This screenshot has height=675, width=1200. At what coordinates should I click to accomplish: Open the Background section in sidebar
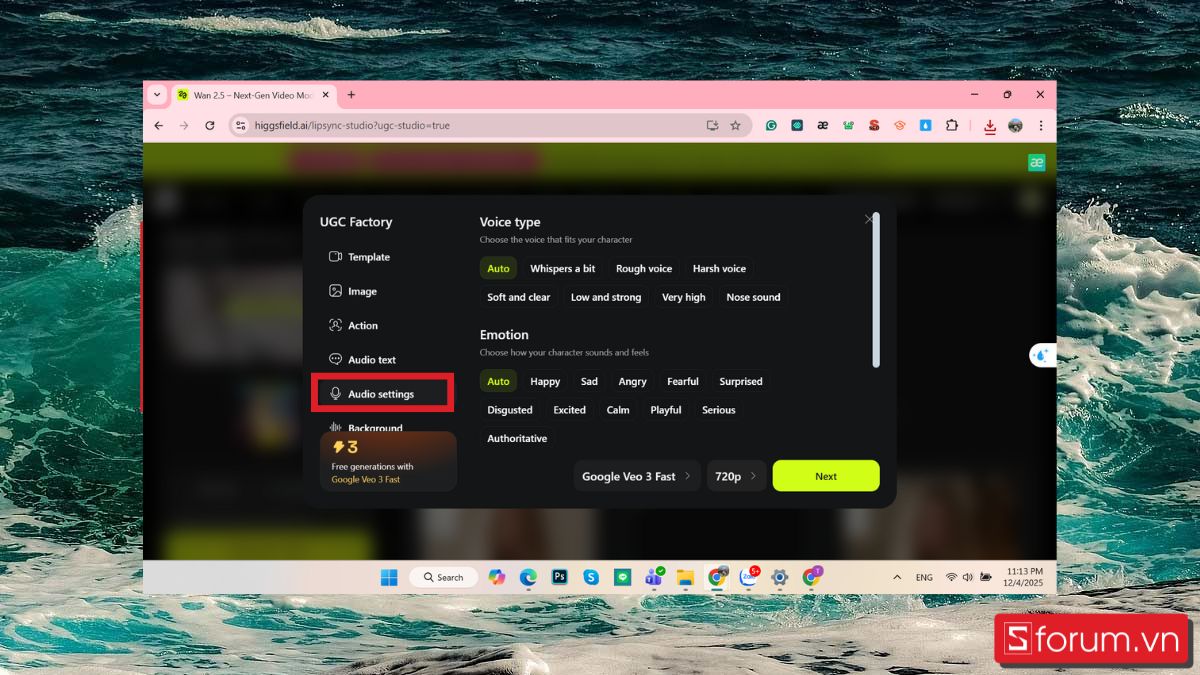coord(365,427)
